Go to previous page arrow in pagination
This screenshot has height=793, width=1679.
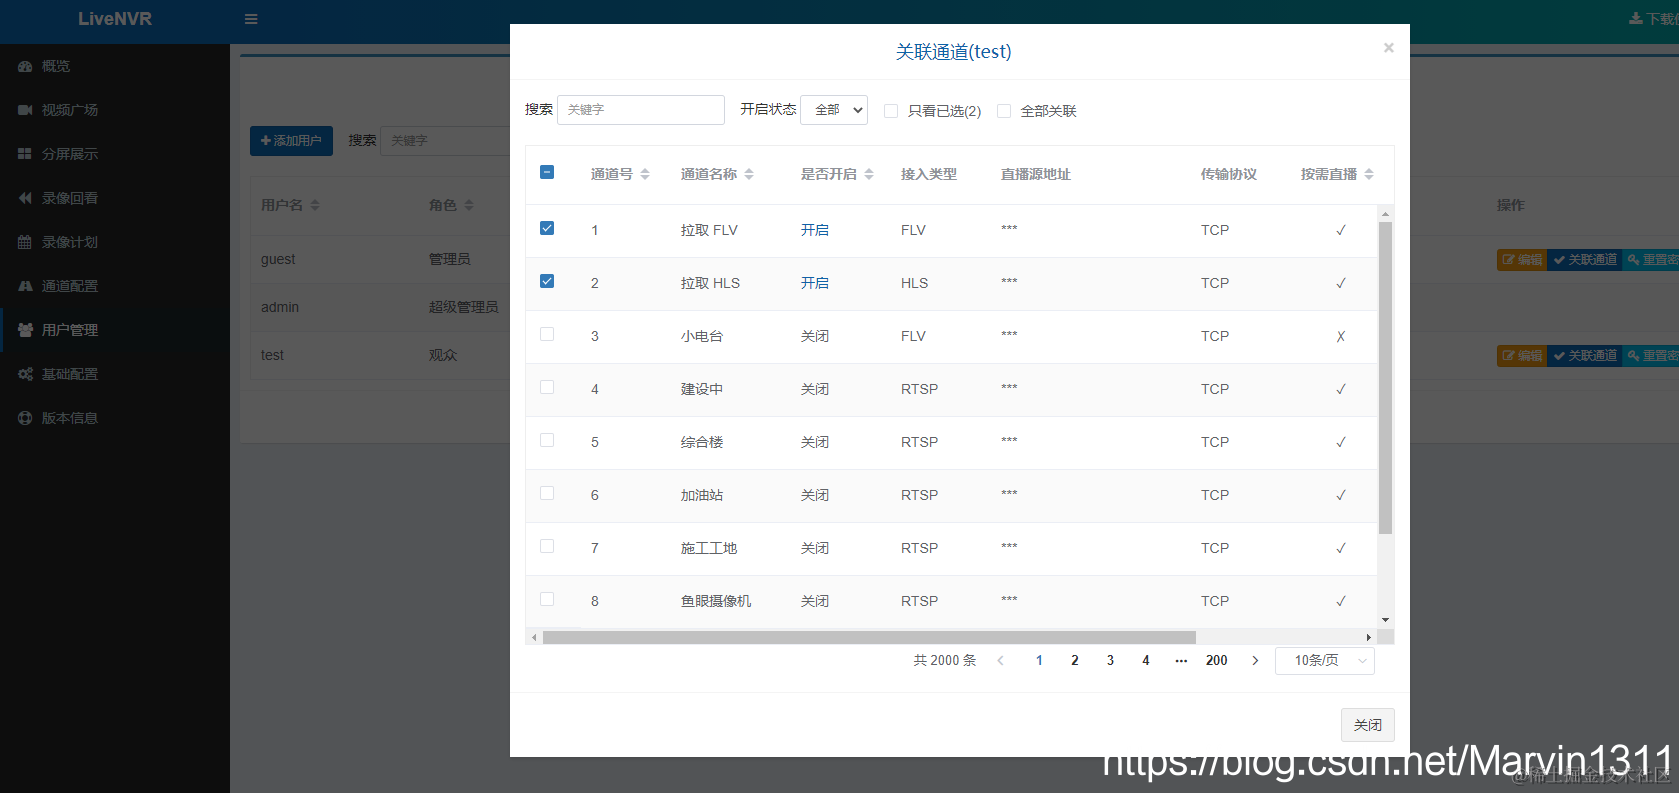[1000, 660]
